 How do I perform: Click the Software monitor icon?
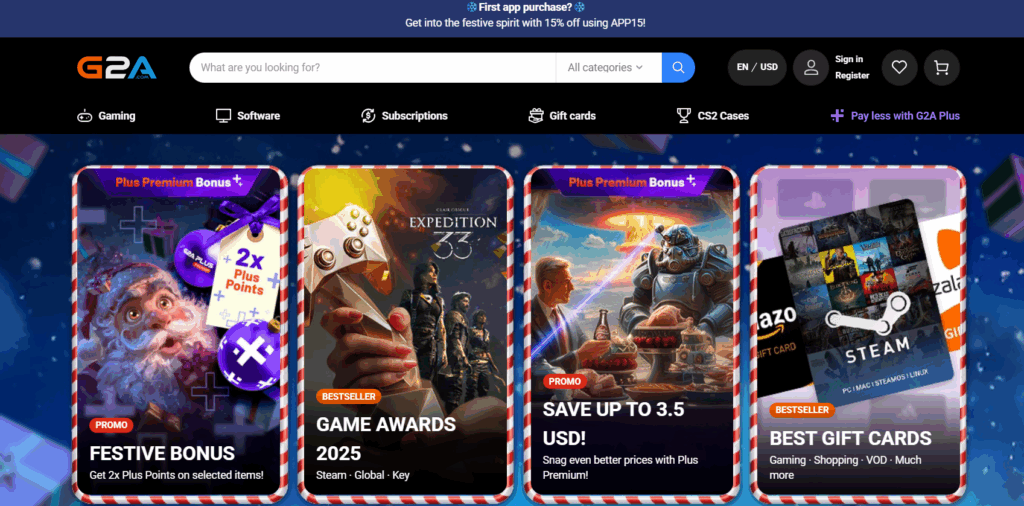click(223, 116)
